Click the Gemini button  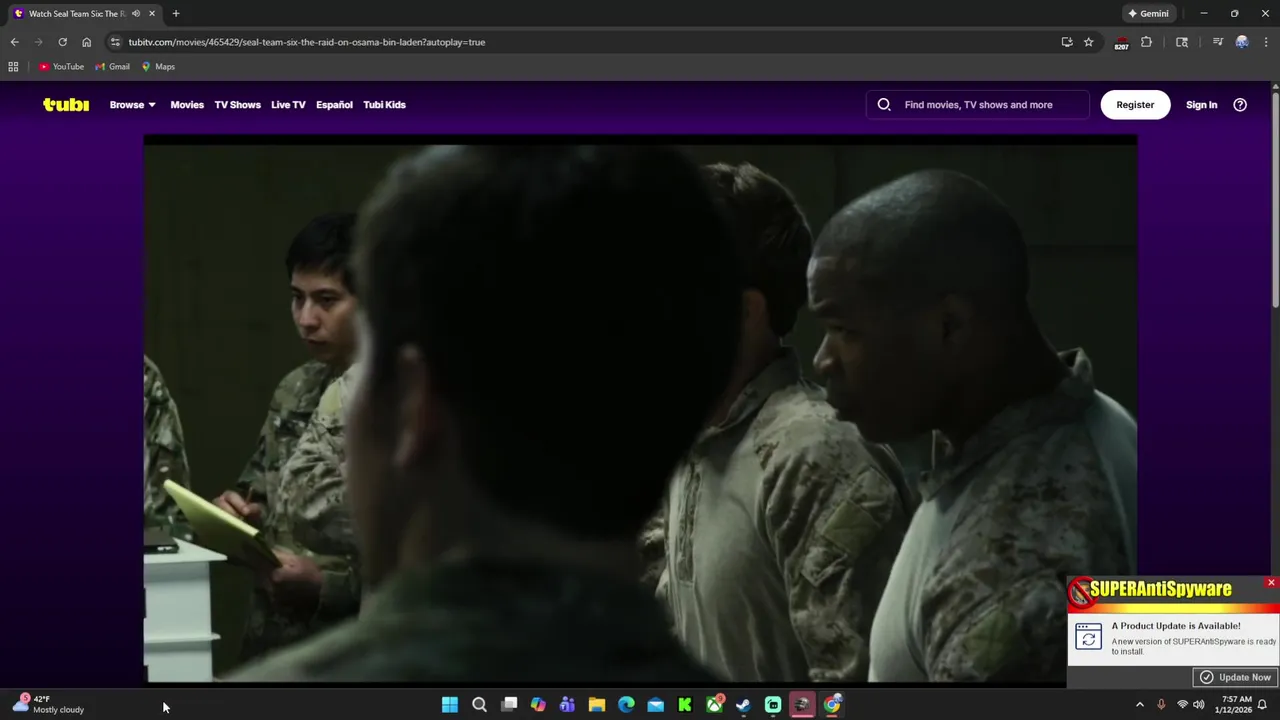[1148, 14]
